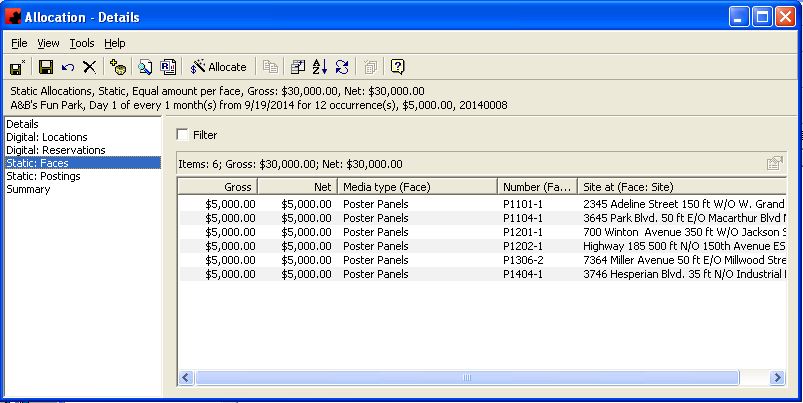Screen dimensions: 803x403
Task: Select Static: Postings in the left panel
Action: [43, 176]
